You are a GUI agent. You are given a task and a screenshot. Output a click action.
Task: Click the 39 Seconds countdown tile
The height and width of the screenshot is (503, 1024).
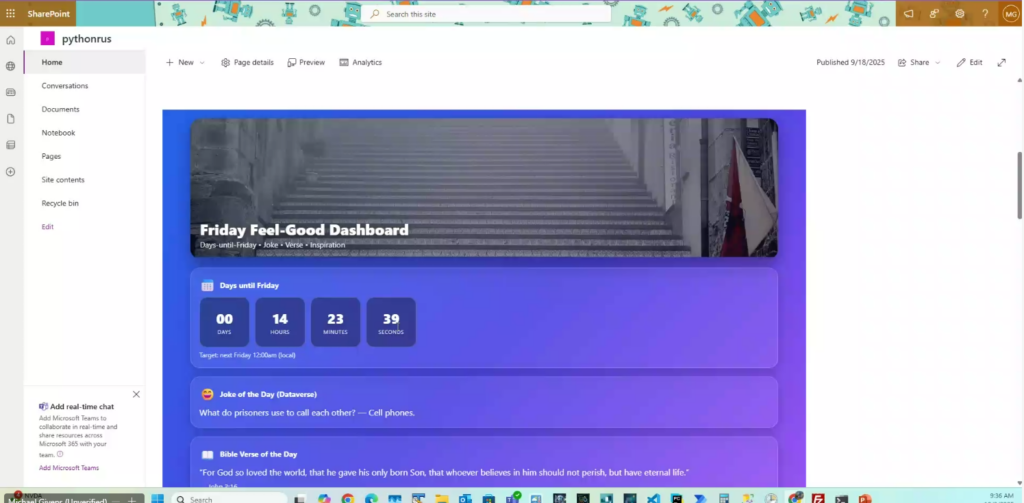391,322
